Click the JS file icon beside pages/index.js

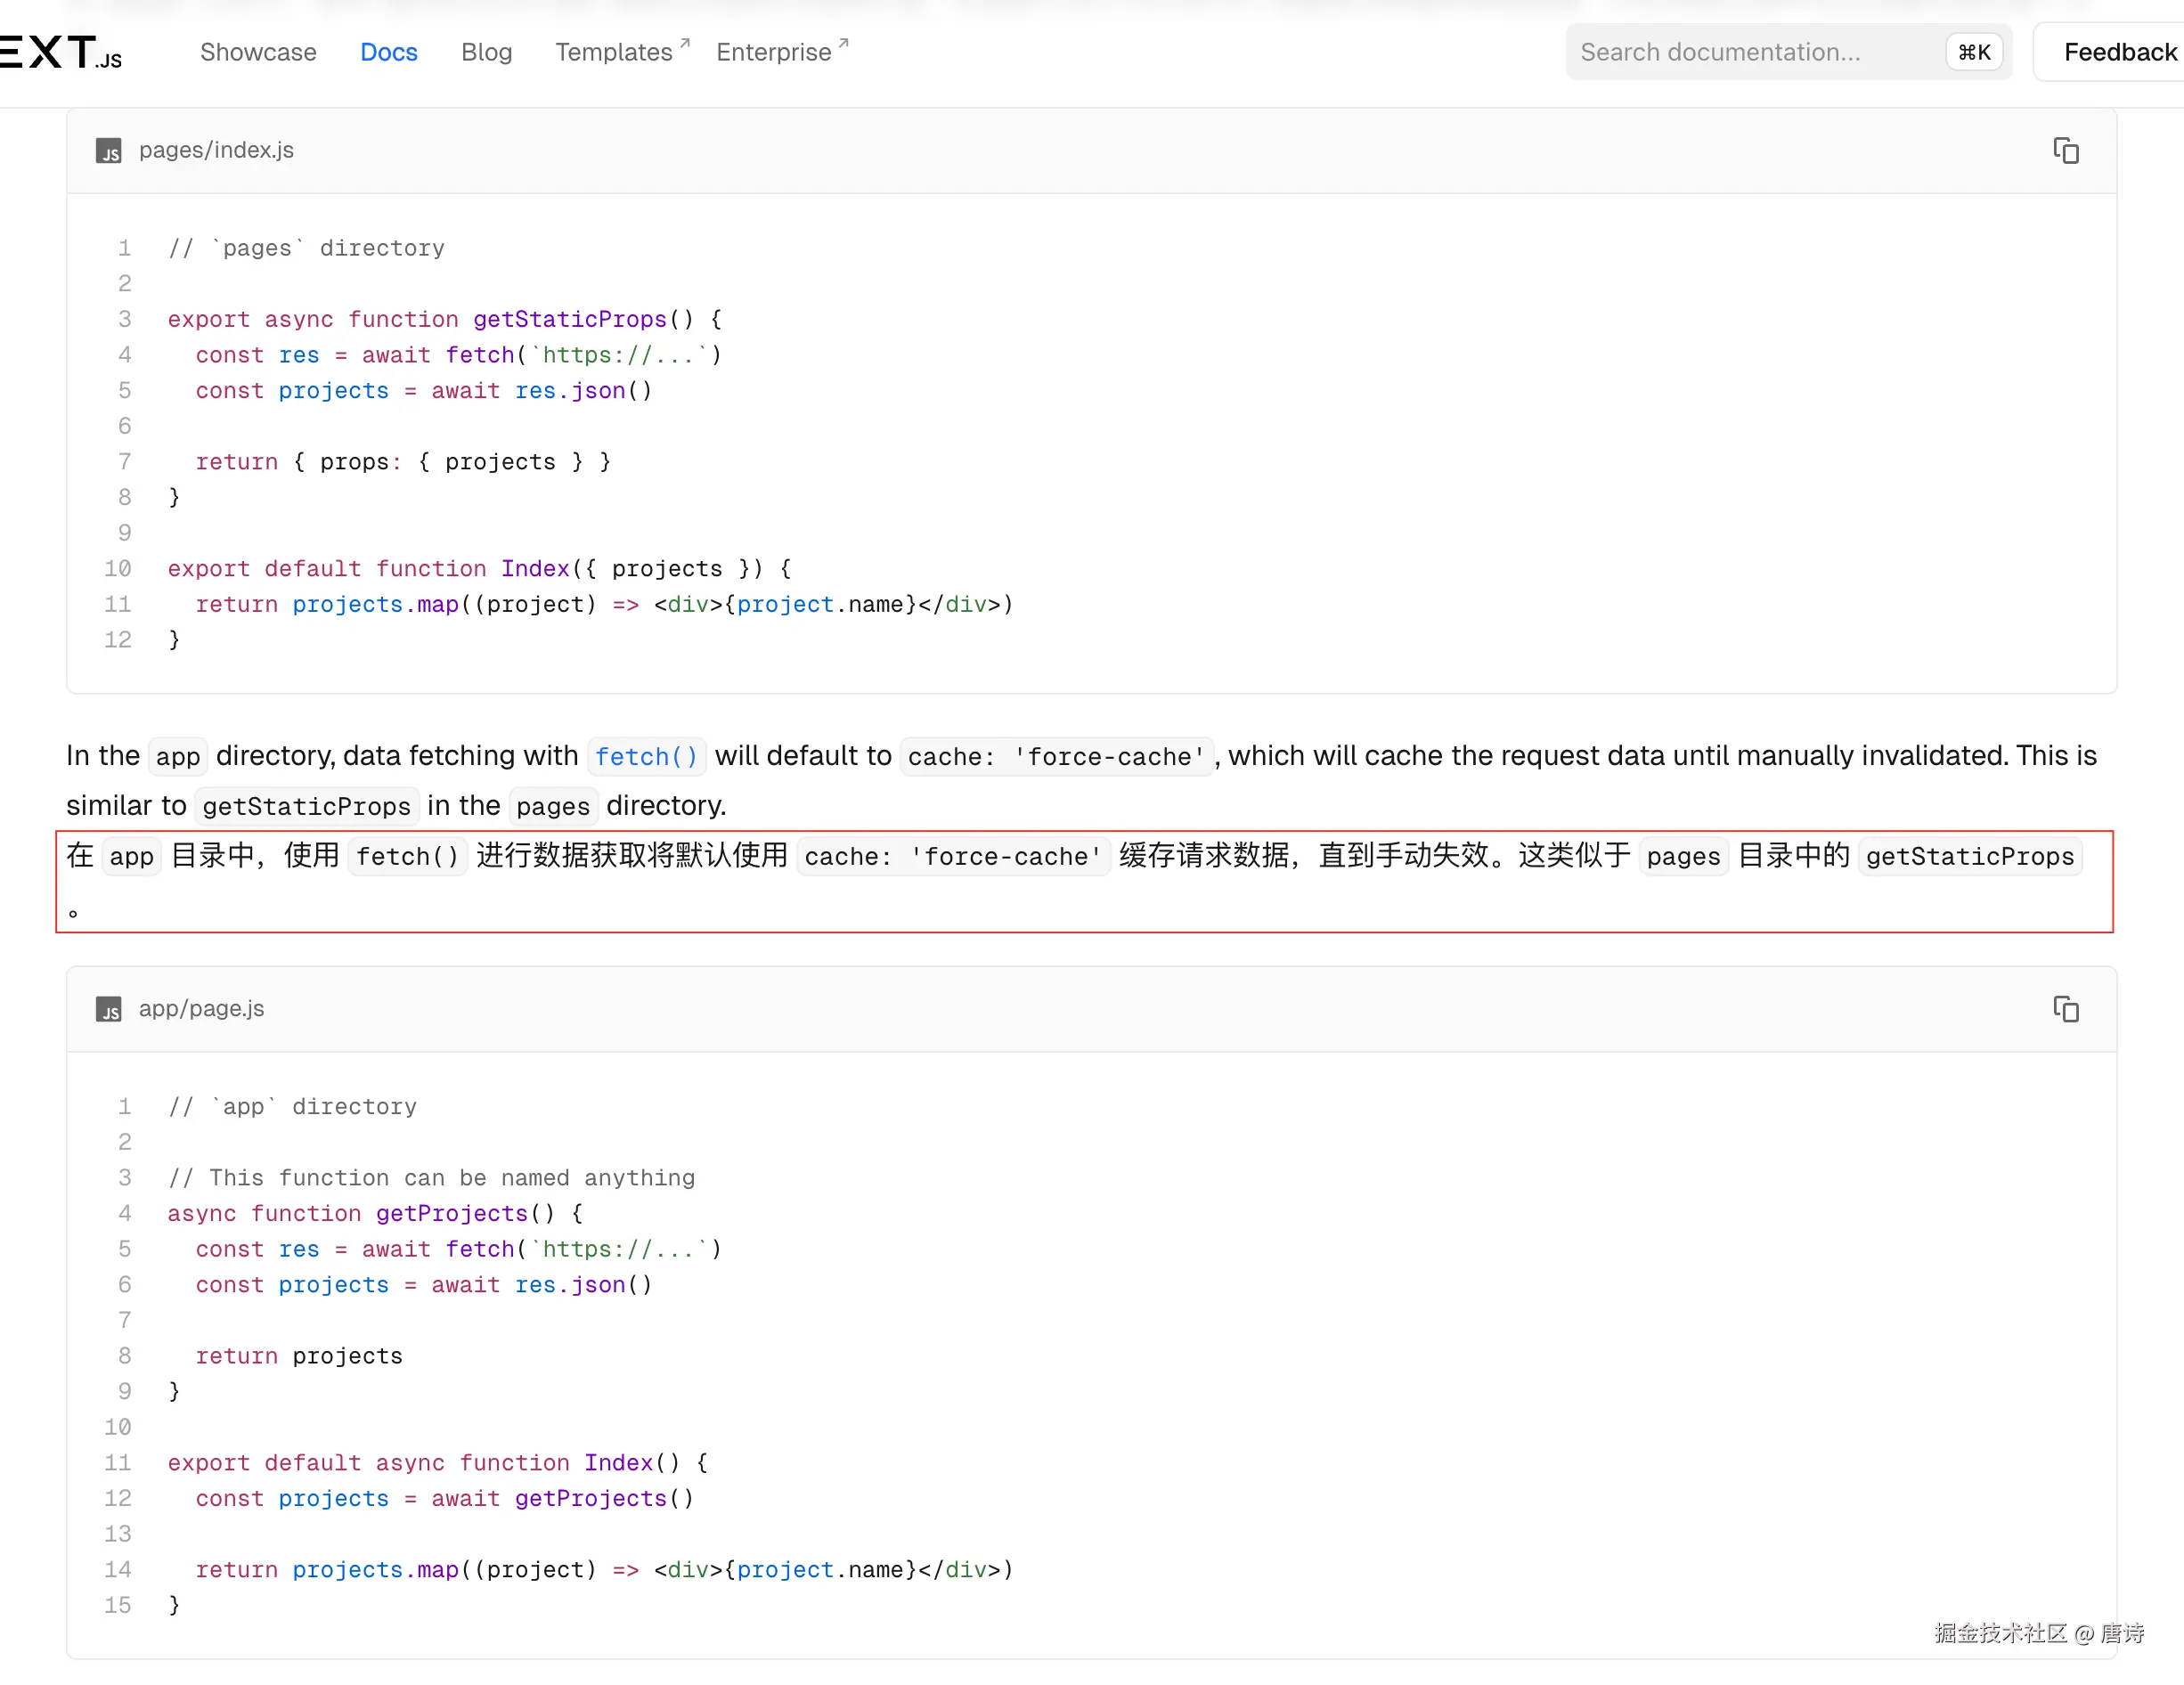pos(108,151)
